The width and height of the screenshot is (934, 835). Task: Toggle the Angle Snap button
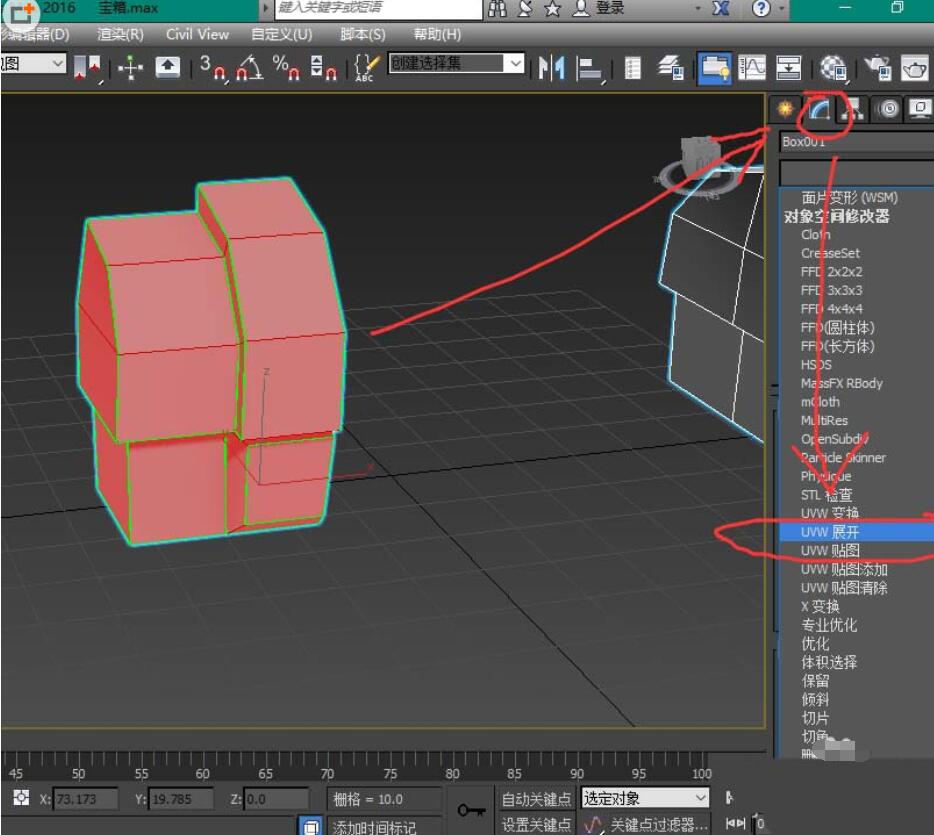(x=249, y=68)
